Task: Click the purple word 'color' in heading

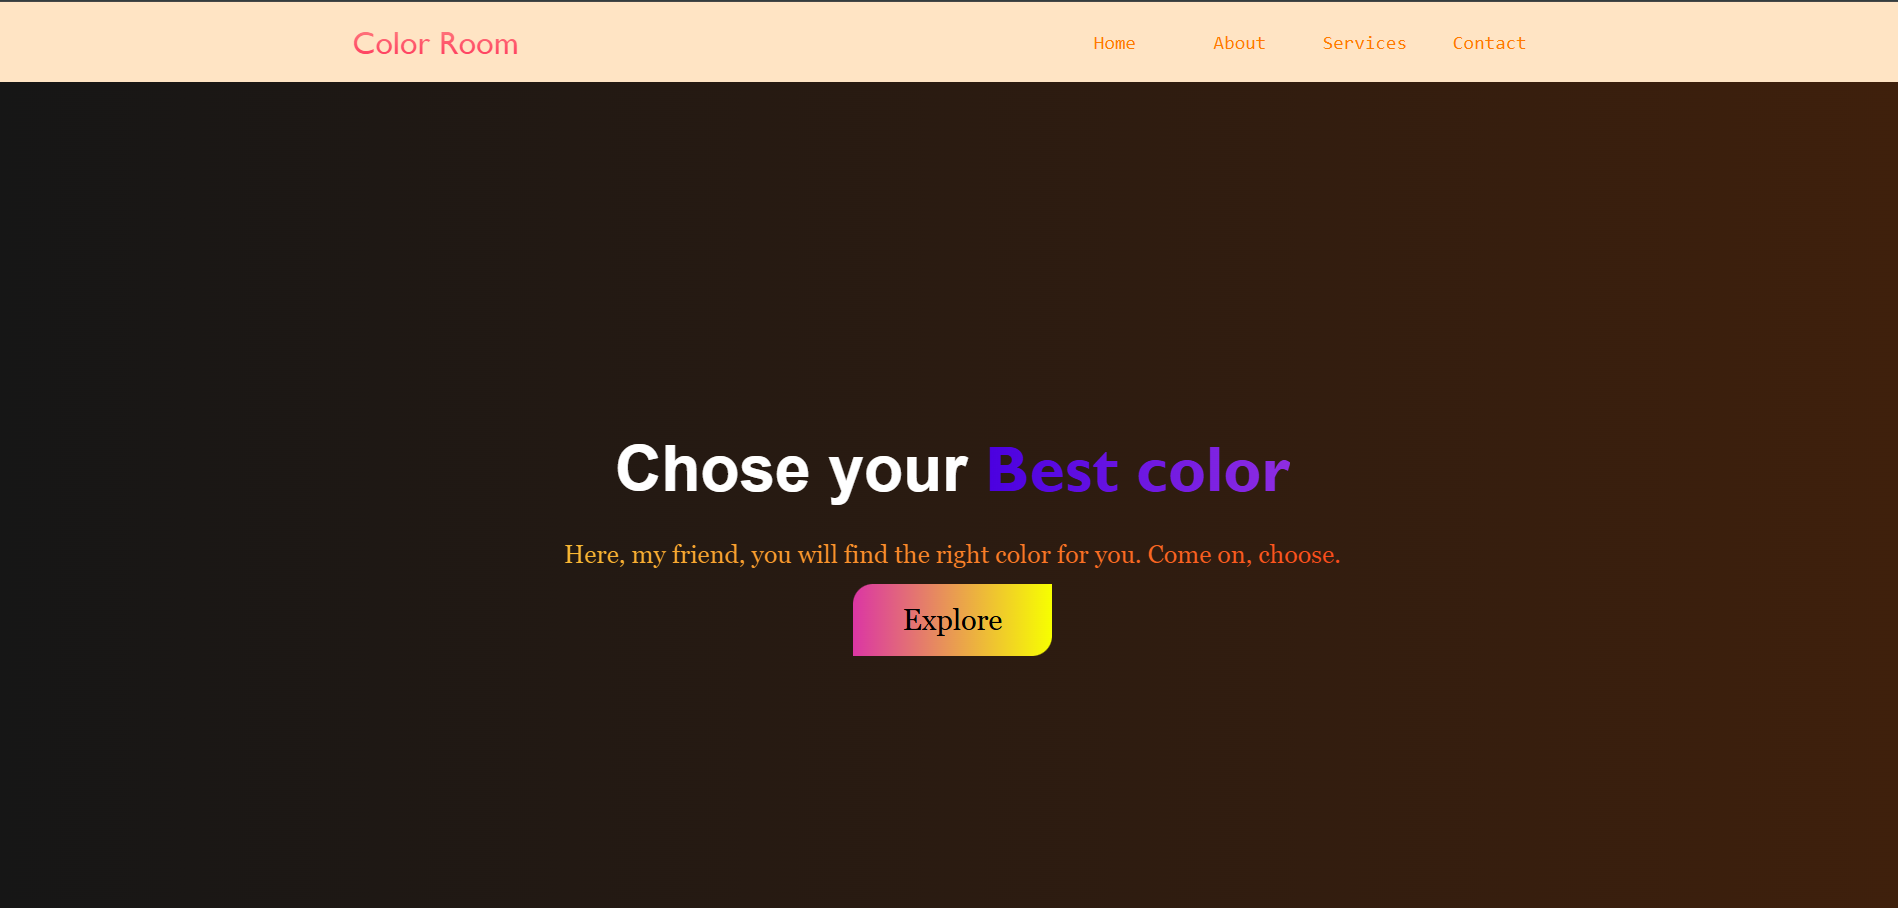Action: click(x=1213, y=470)
